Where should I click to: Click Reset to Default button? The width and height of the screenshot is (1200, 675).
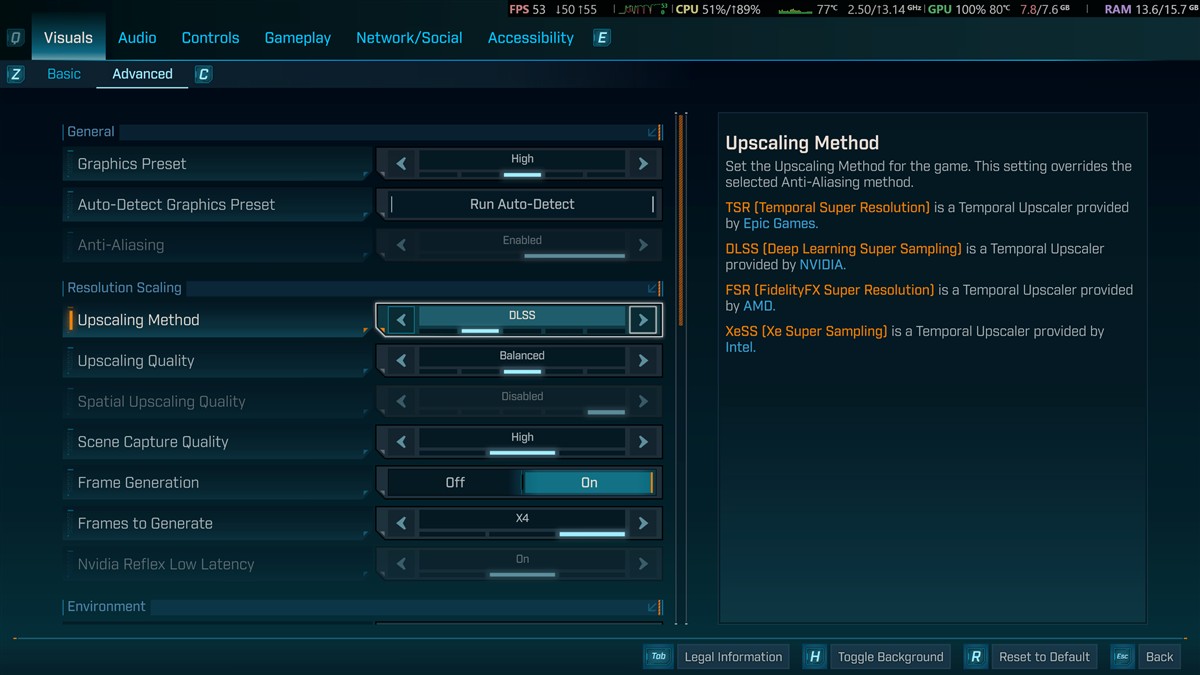1043,657
